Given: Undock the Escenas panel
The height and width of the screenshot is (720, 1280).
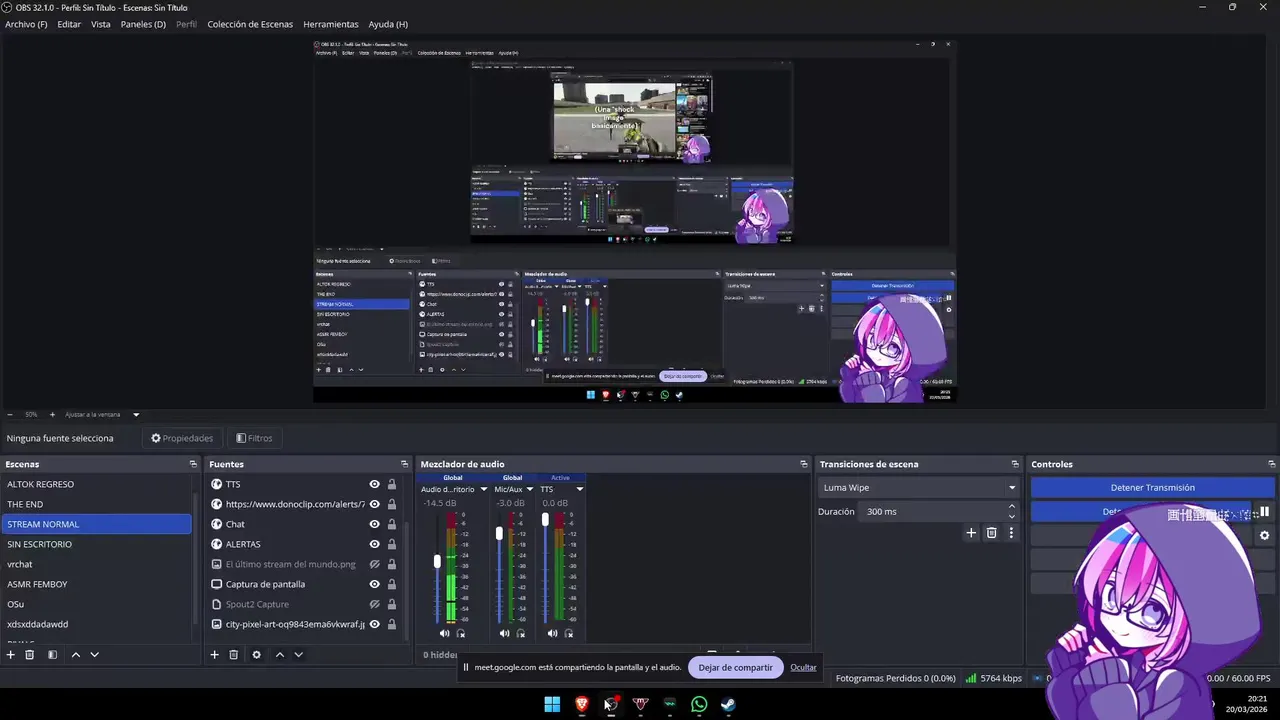Looking at the screenshot, I should 193,464.
